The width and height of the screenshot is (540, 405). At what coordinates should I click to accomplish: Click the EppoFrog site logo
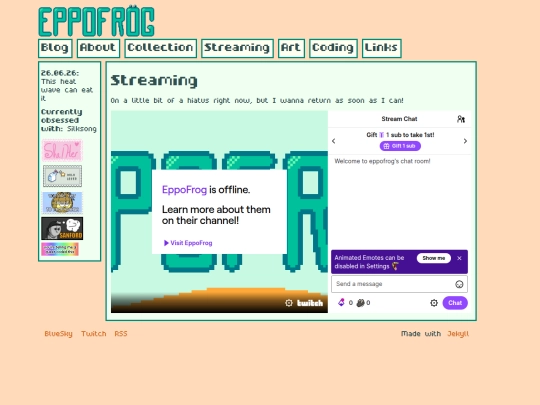pos(96,21)
